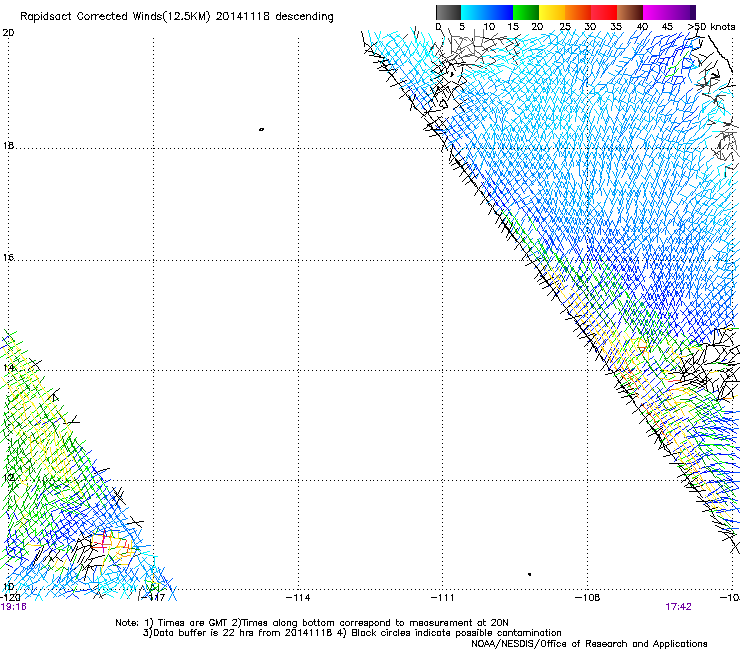This screenshot has width=740, height=650.
Task: Click the small island outline near 18N
Action: point(261,129)
